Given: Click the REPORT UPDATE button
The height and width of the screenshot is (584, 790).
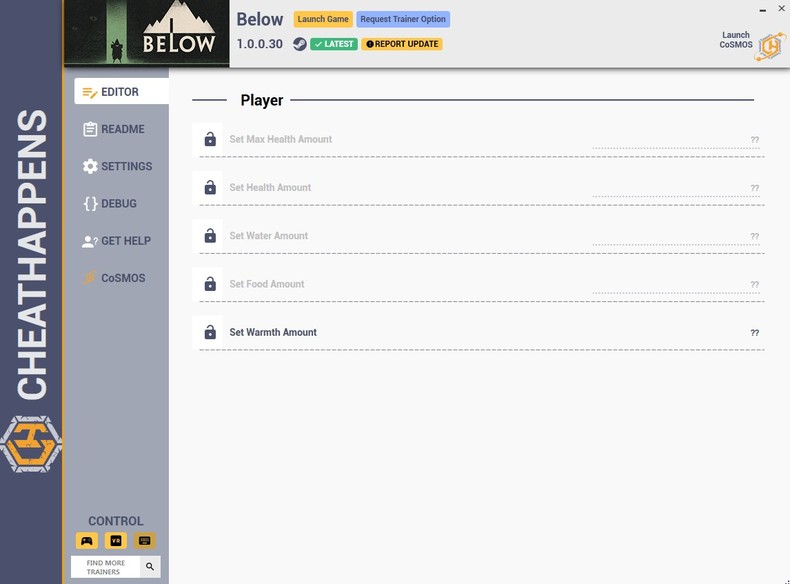Looking at the screenshot, I should (402, 44).
